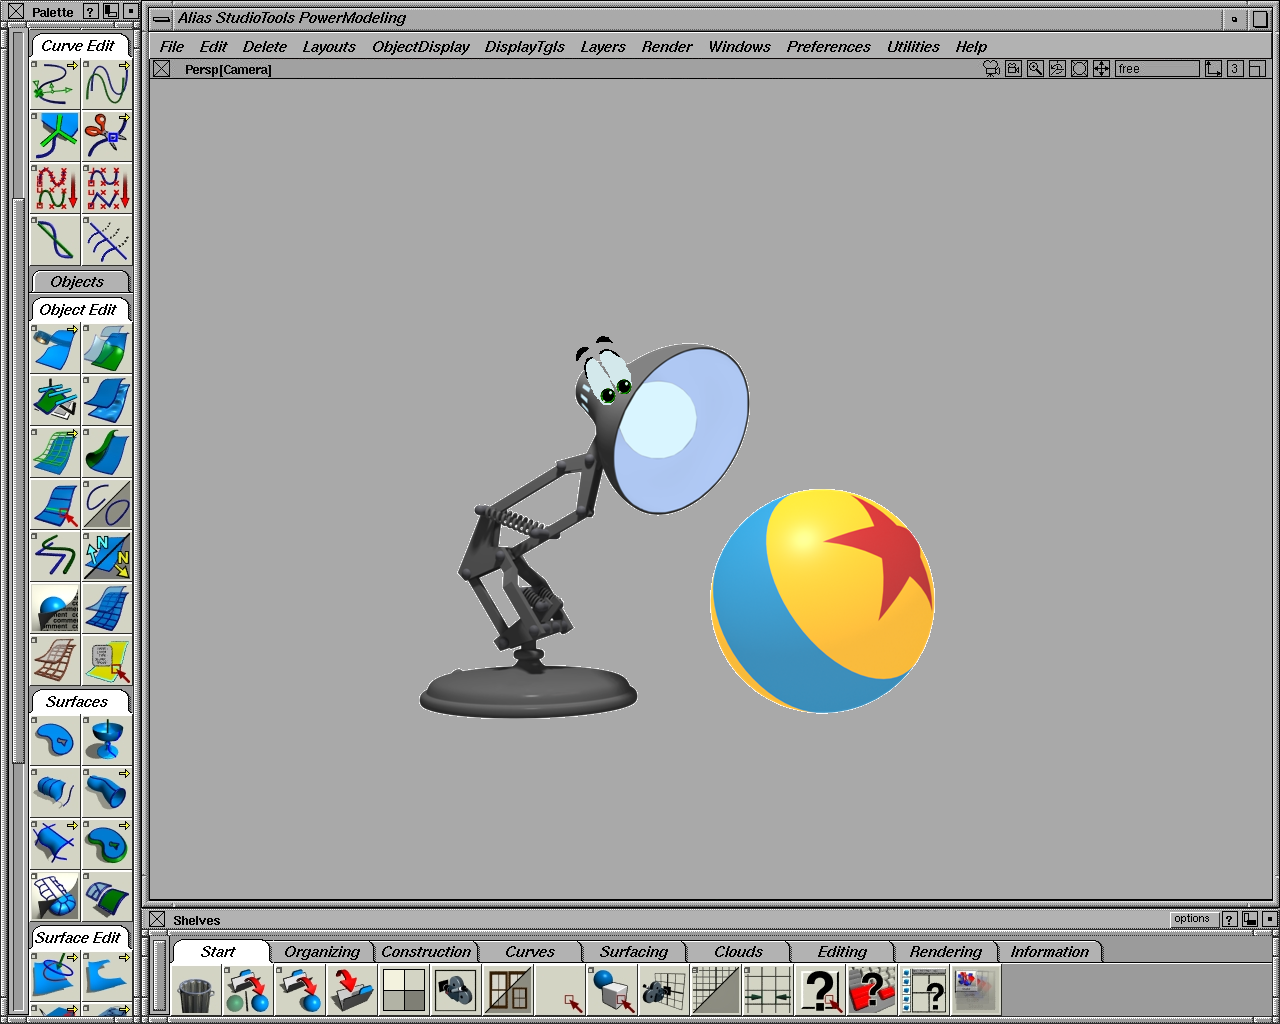This screenshot has width=1280, height=1024.
Task: Open the File menu
Action: click(x=172, y=47)
